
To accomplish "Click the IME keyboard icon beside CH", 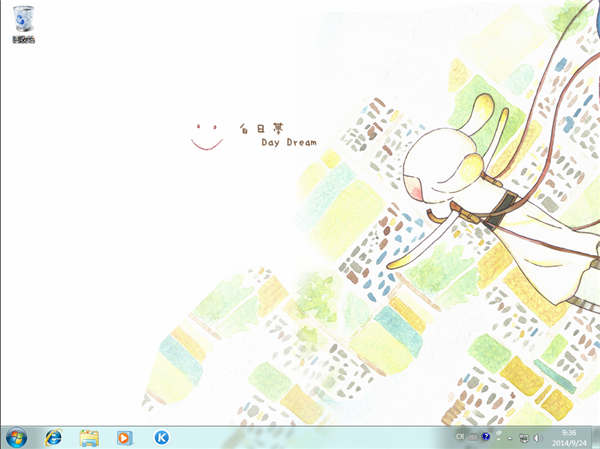I will [x=472, y=437].
